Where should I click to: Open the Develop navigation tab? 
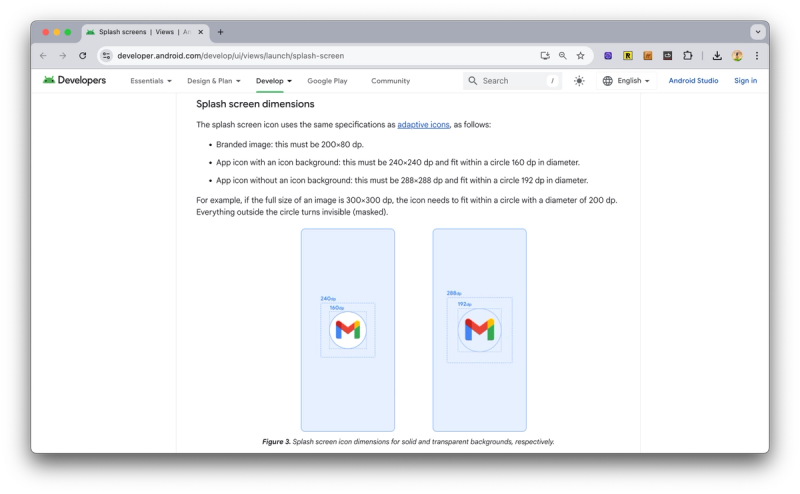[274, 81]
